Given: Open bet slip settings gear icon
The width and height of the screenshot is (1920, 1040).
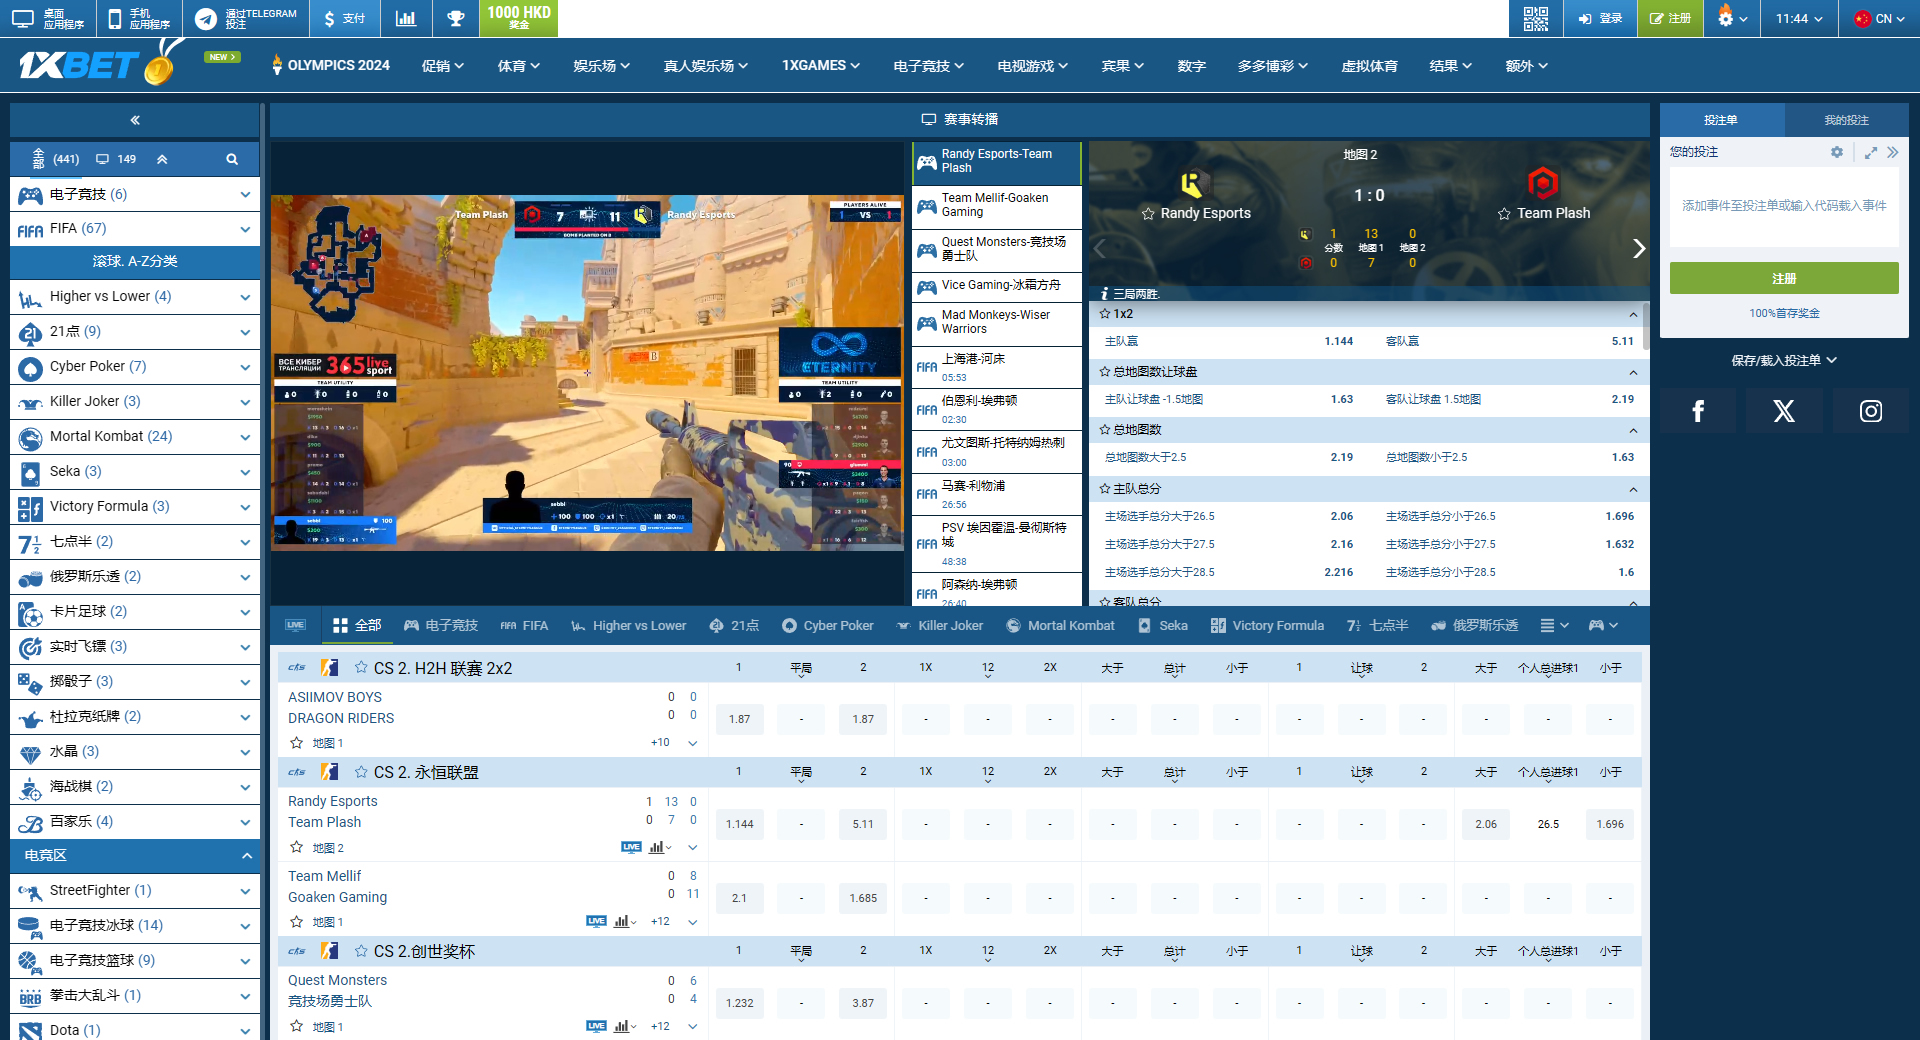Looking at the screenshot, I should 1837,152.
